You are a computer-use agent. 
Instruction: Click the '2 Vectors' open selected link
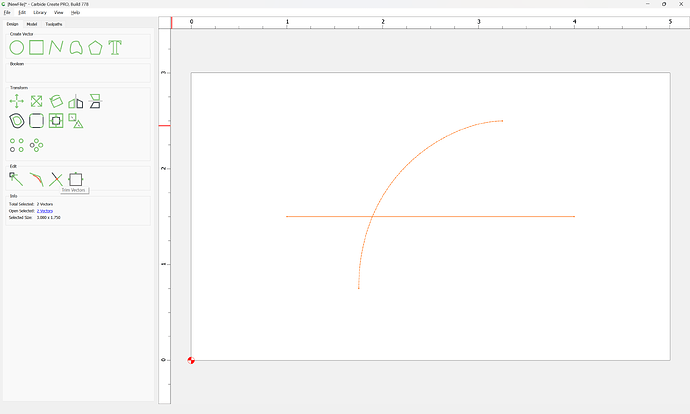coord(45,211)
